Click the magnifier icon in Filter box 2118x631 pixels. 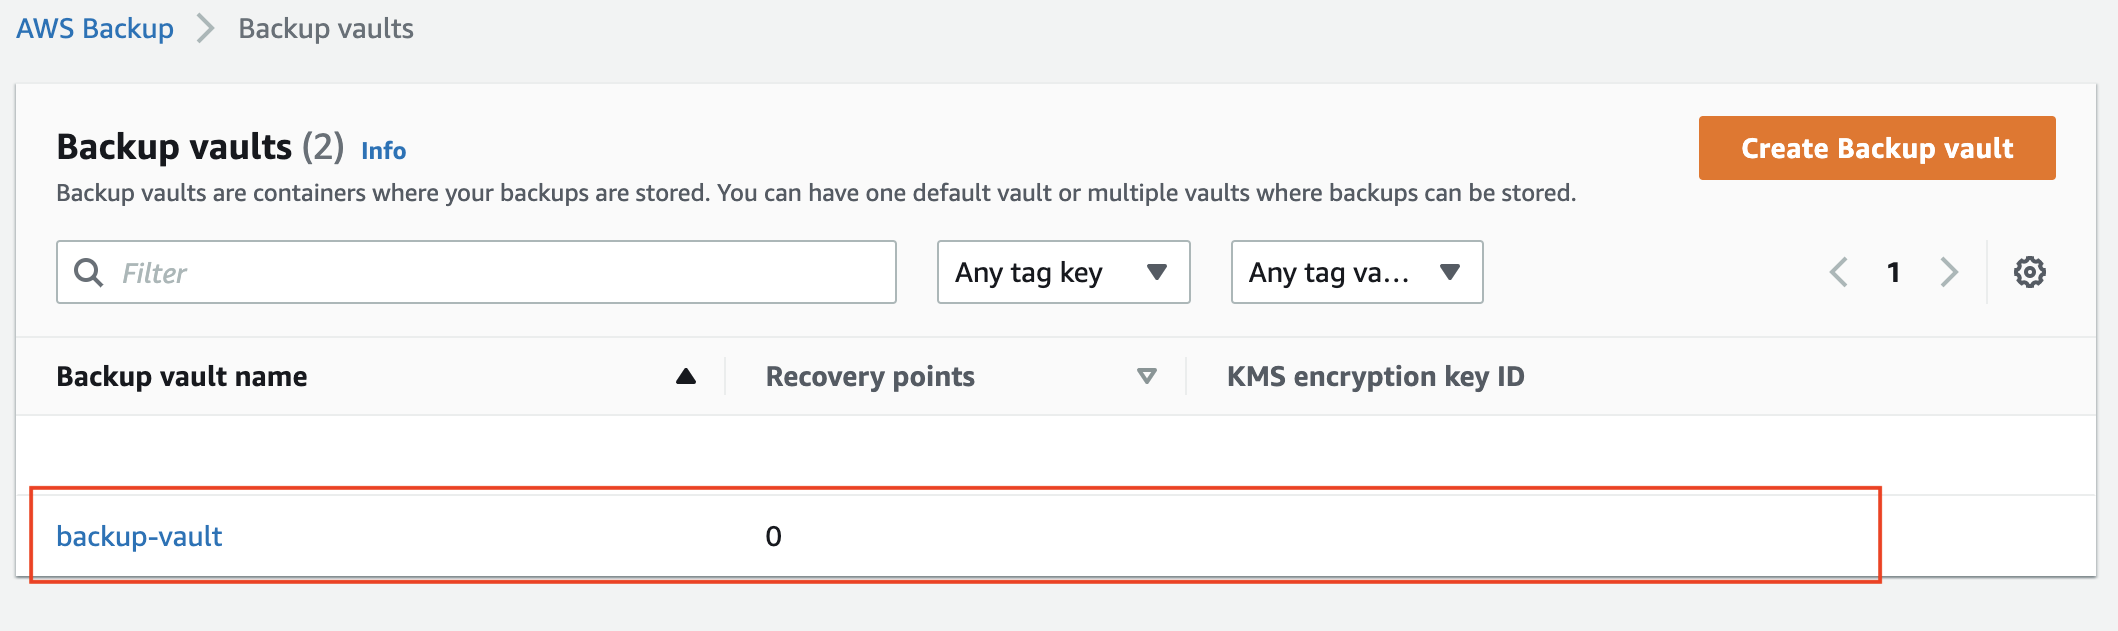89,272
